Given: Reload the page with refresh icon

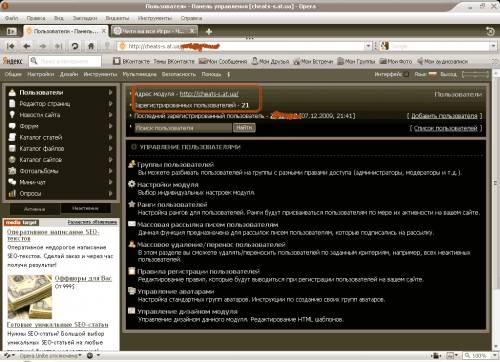Looking at the screenshot, I should click(75, 46).
